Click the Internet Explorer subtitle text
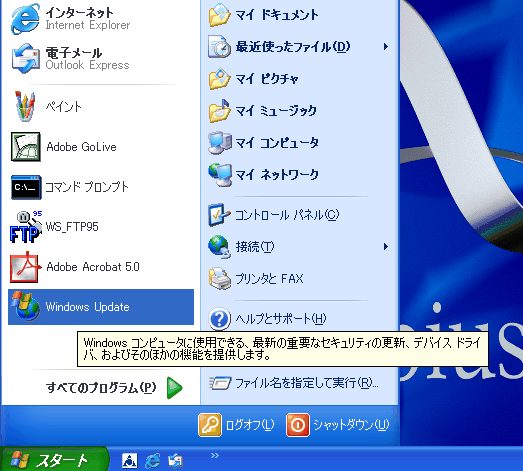 [88, 25]
